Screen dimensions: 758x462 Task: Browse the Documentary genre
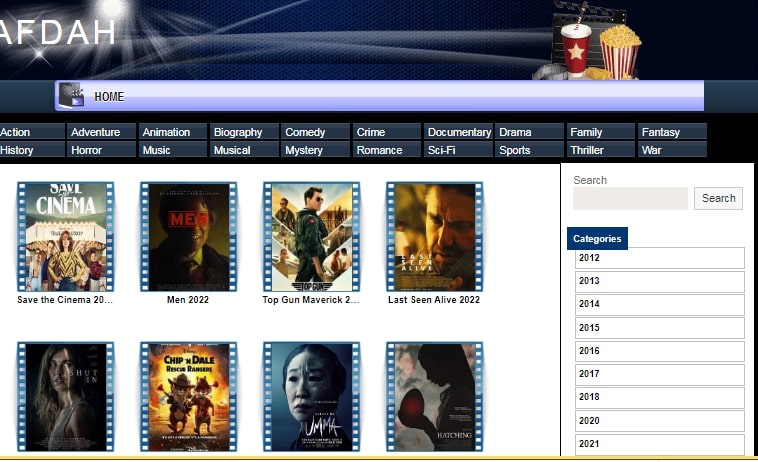tap(458, 132)
